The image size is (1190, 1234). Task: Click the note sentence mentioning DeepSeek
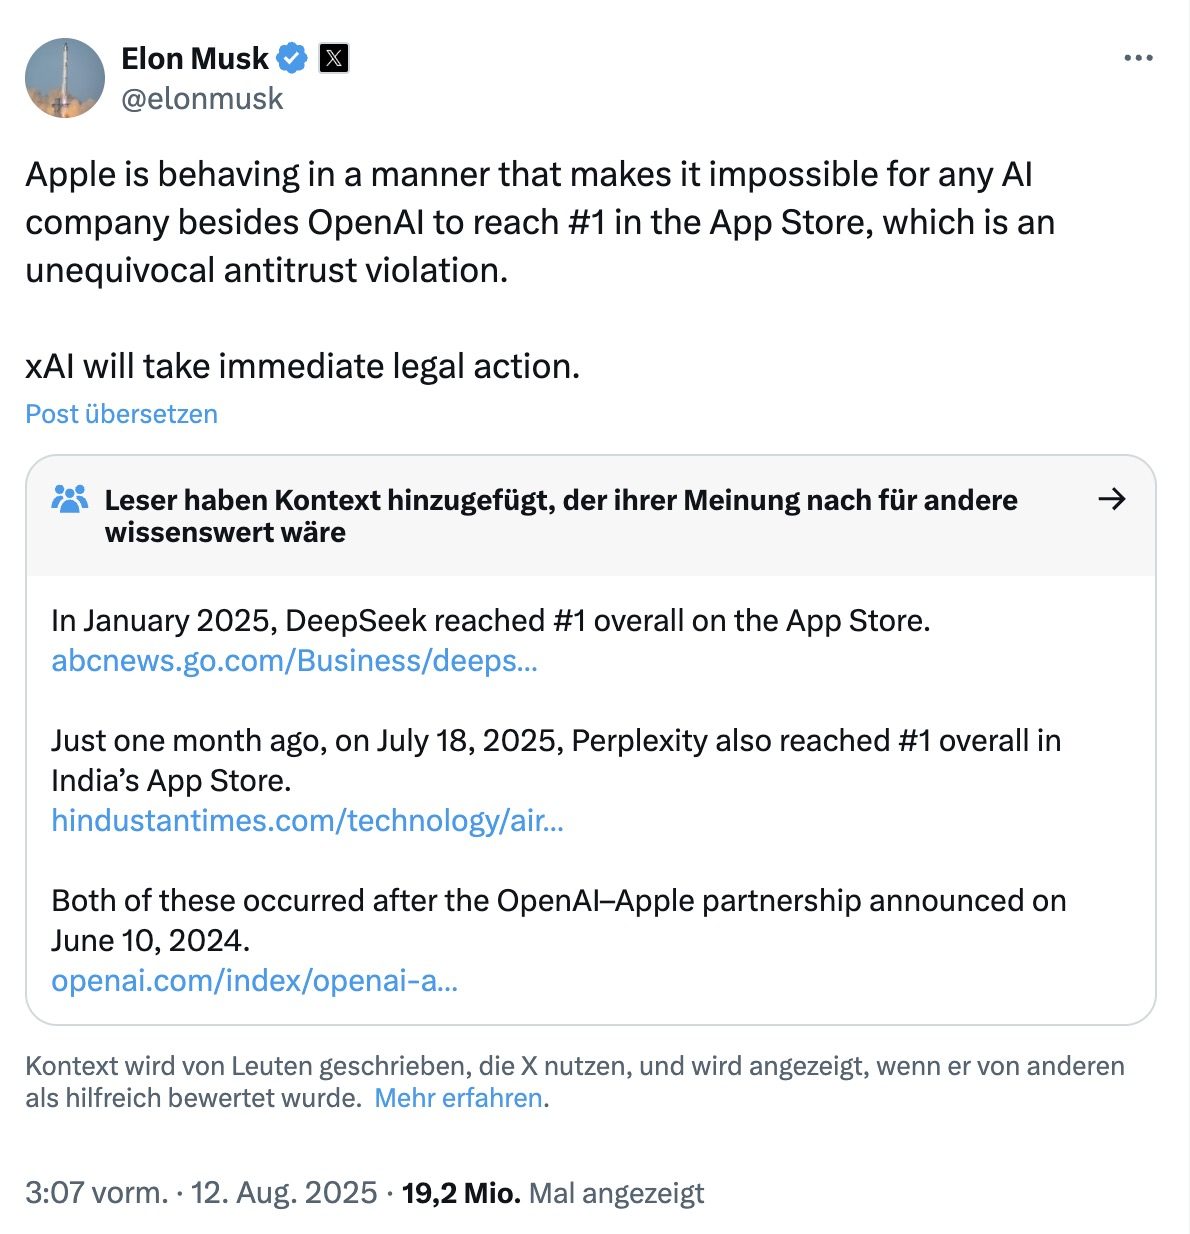pos(490,621)
